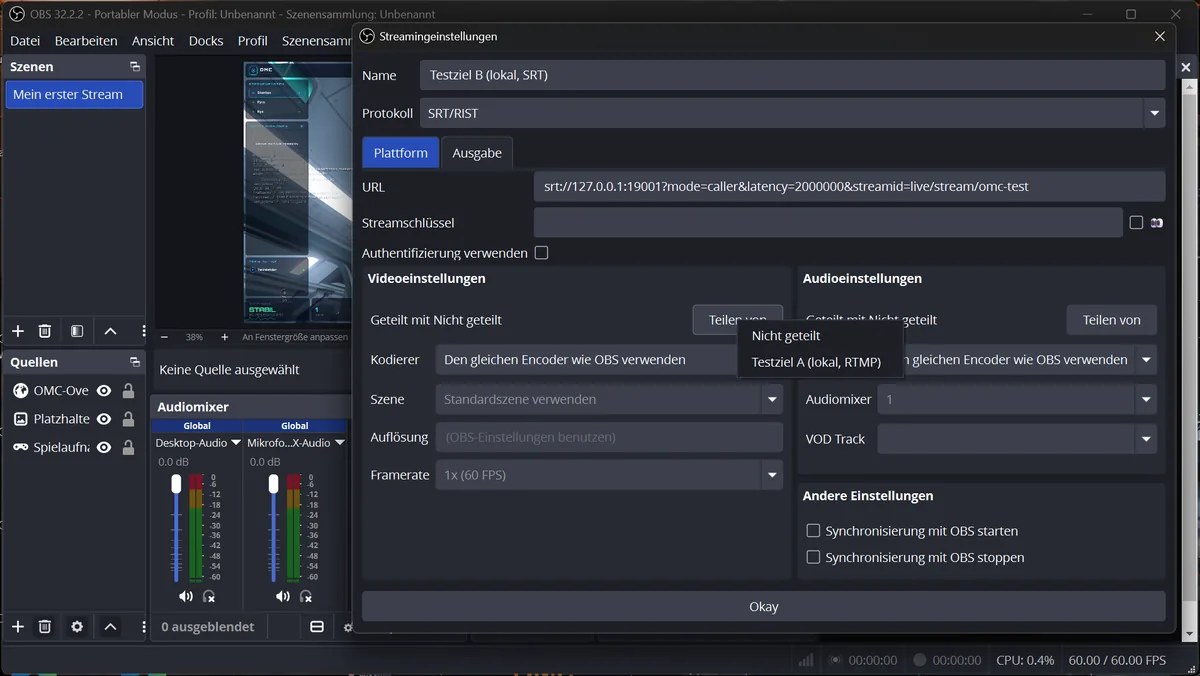Open the Profil menu
This screenshot has width=1200, height=676.
tap(253, 41)
